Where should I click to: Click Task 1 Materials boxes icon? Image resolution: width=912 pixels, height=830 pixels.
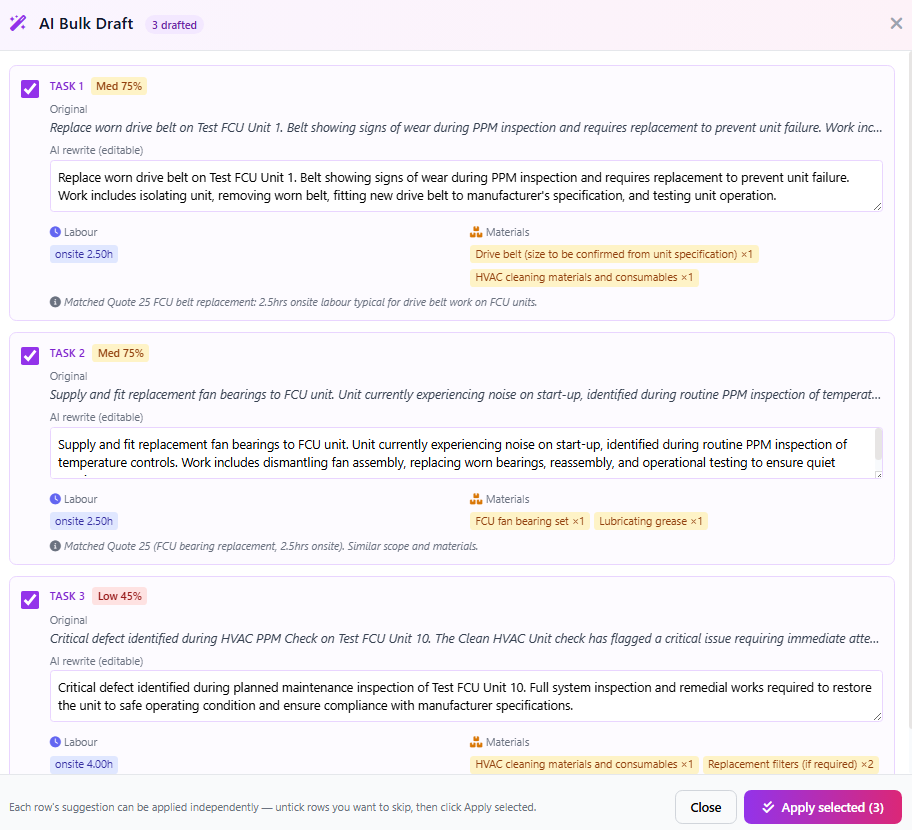476,231
